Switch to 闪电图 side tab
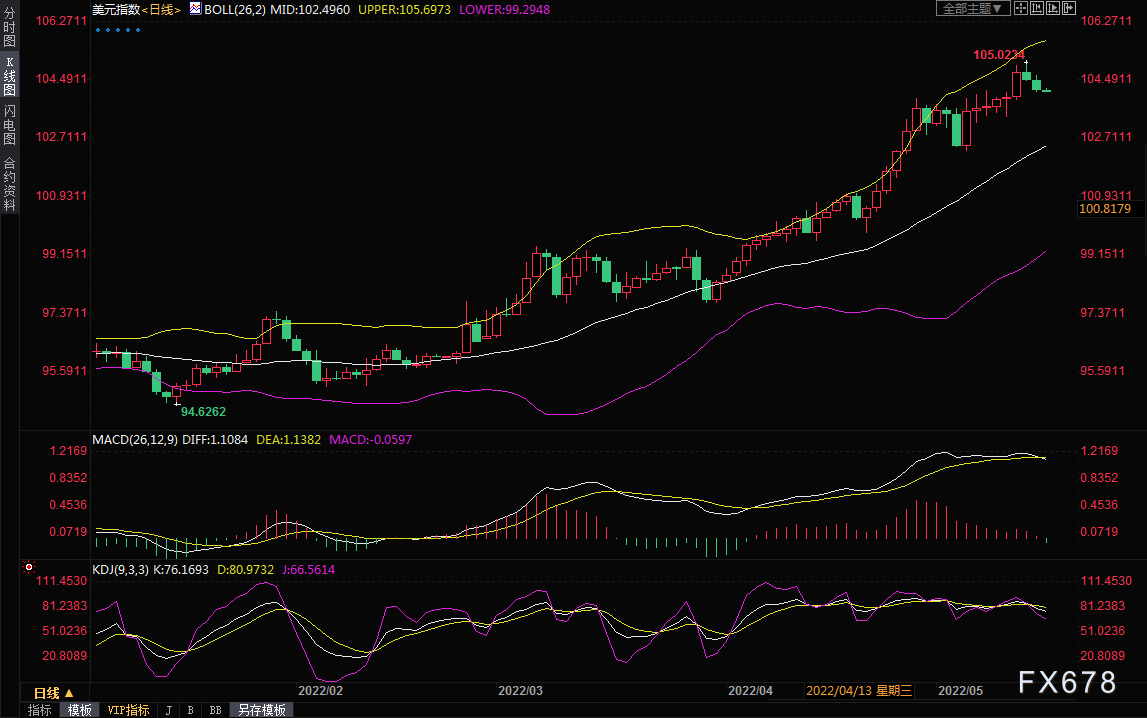 [9, 125]
